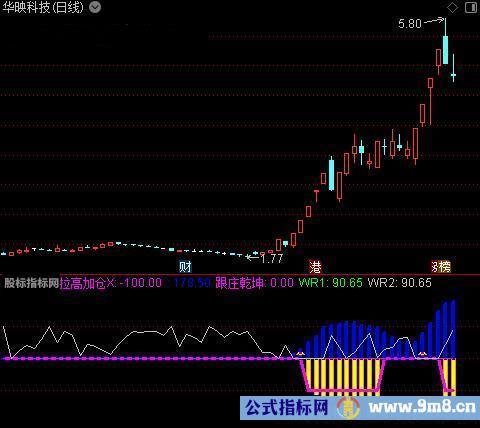Click the diamond icon at top right

(x=452, y=8)
